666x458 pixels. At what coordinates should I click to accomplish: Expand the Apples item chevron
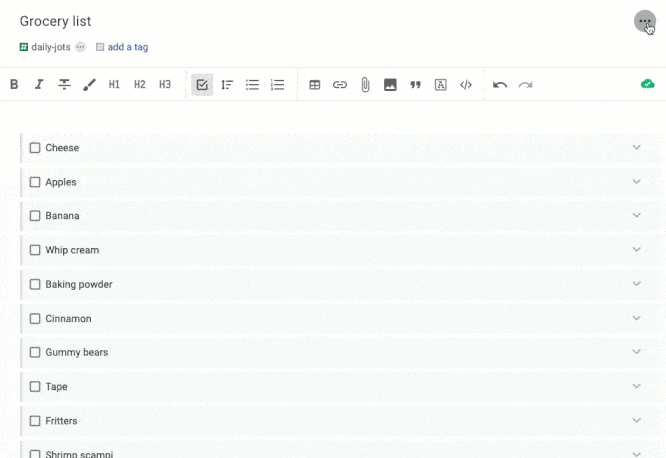click(636, 181)
